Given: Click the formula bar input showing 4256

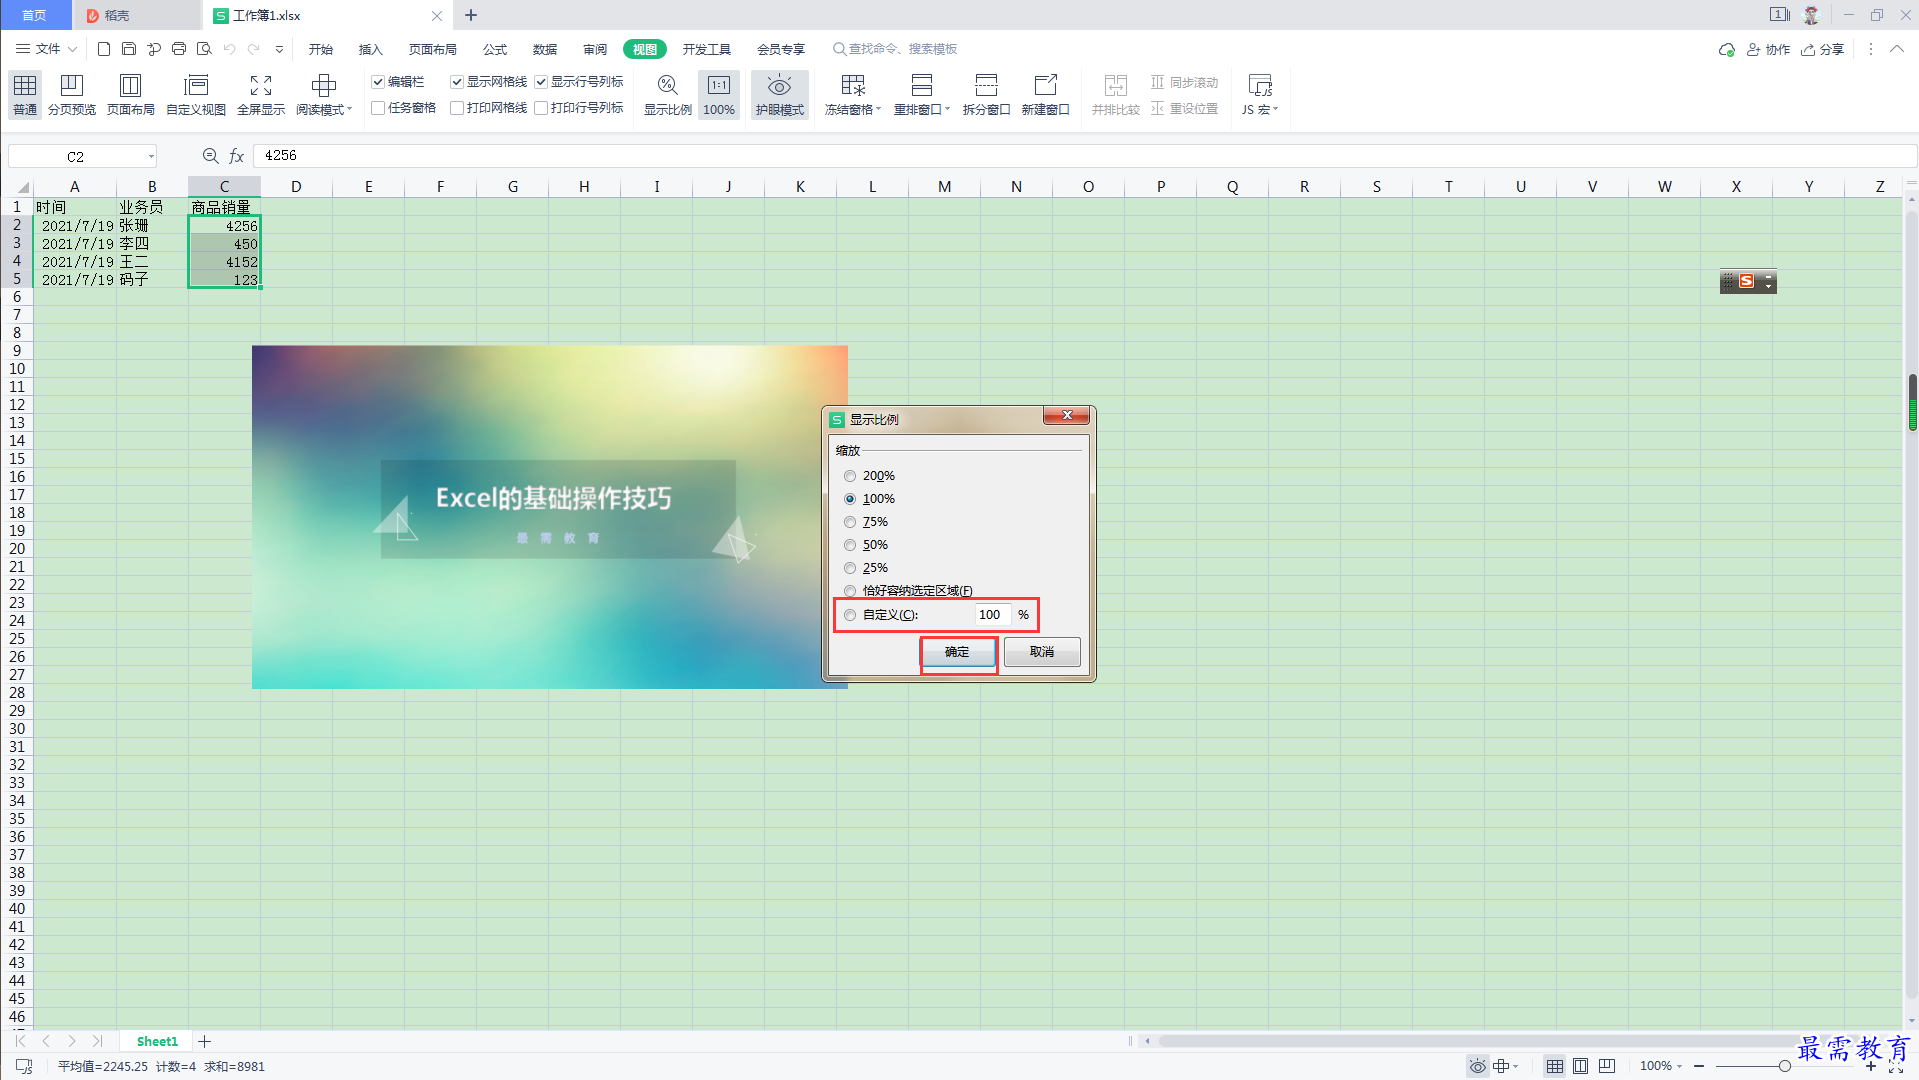Looking at the screenshot, I should pyautogui.click(x=1084, y=156).
